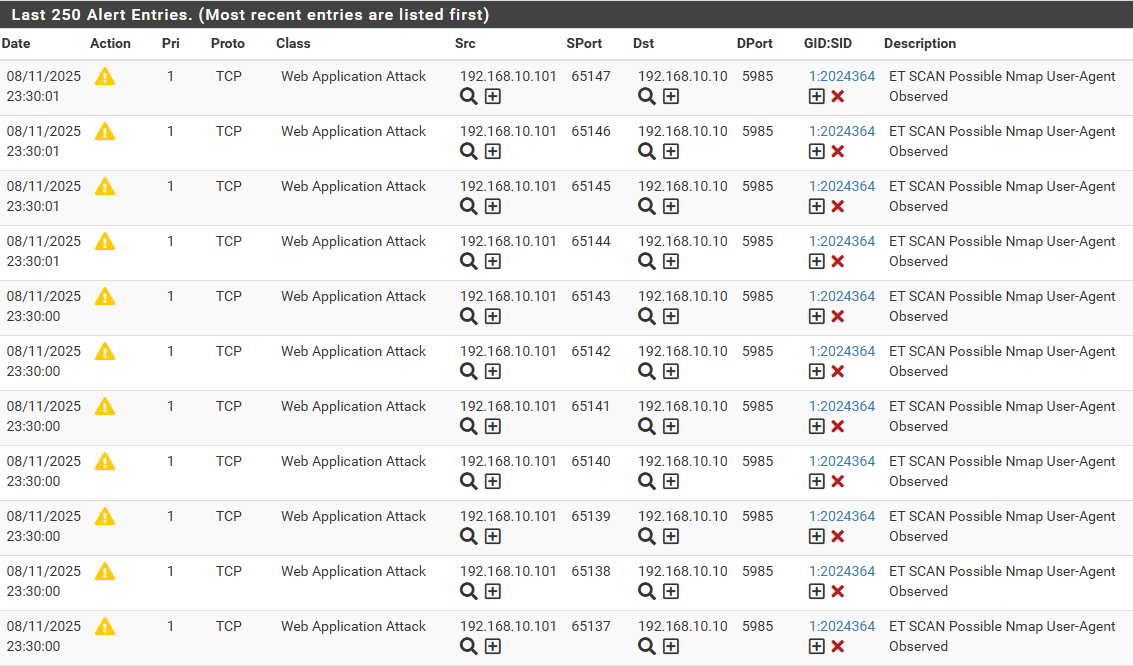The image size is (1133, 666).
Task: Click 'Web Application Attack' in SPort 65141 row
Action: tap(353, 406)
